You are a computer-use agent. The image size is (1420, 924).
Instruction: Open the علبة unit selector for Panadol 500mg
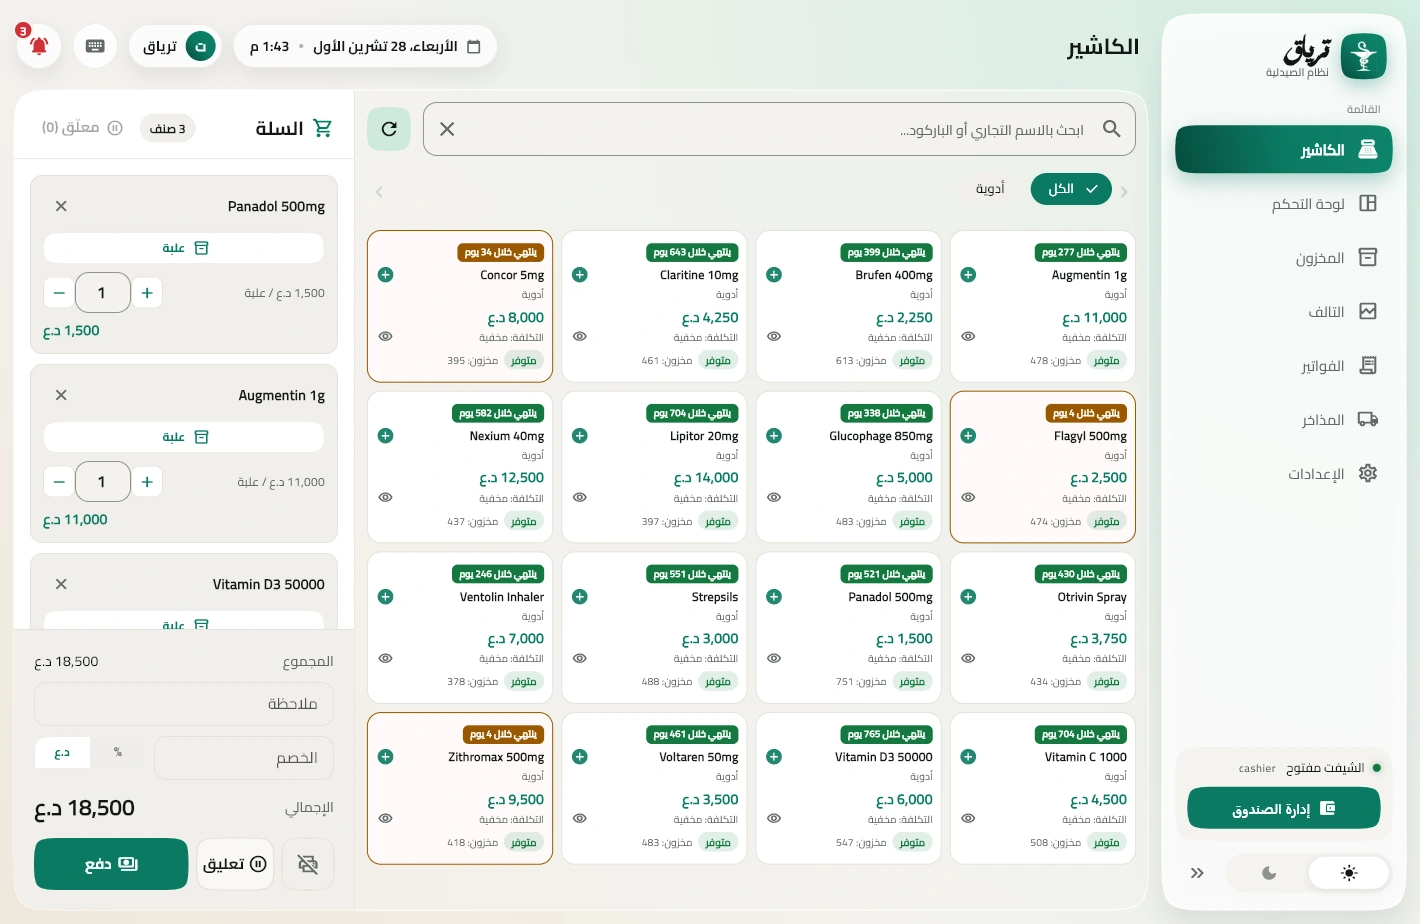tap(184, 248)
